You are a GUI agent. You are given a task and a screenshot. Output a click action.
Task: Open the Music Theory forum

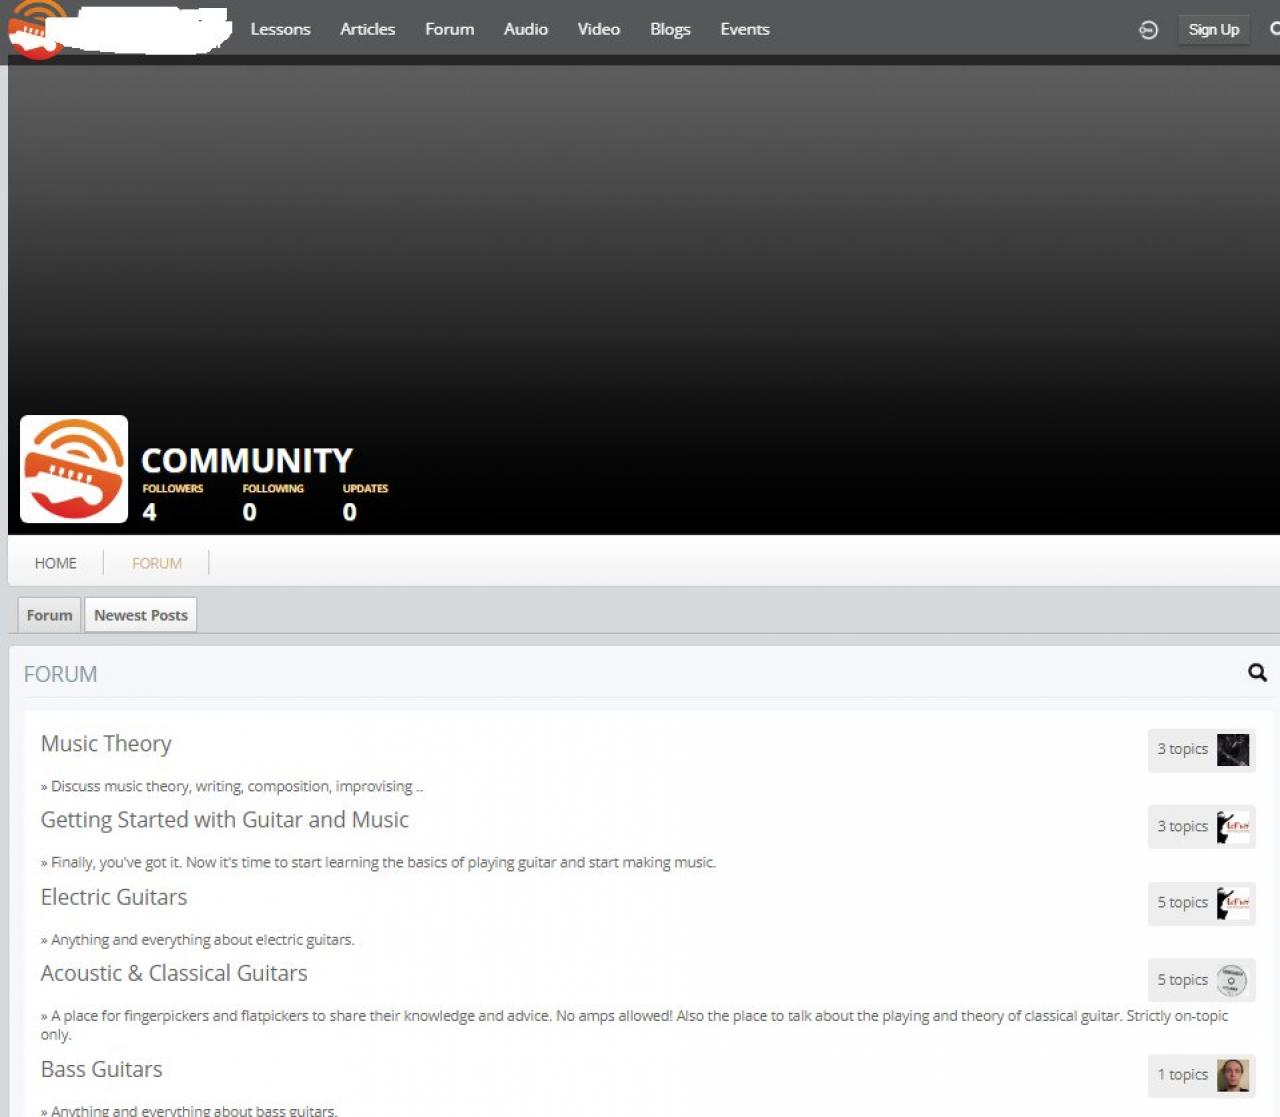point(106,744)
